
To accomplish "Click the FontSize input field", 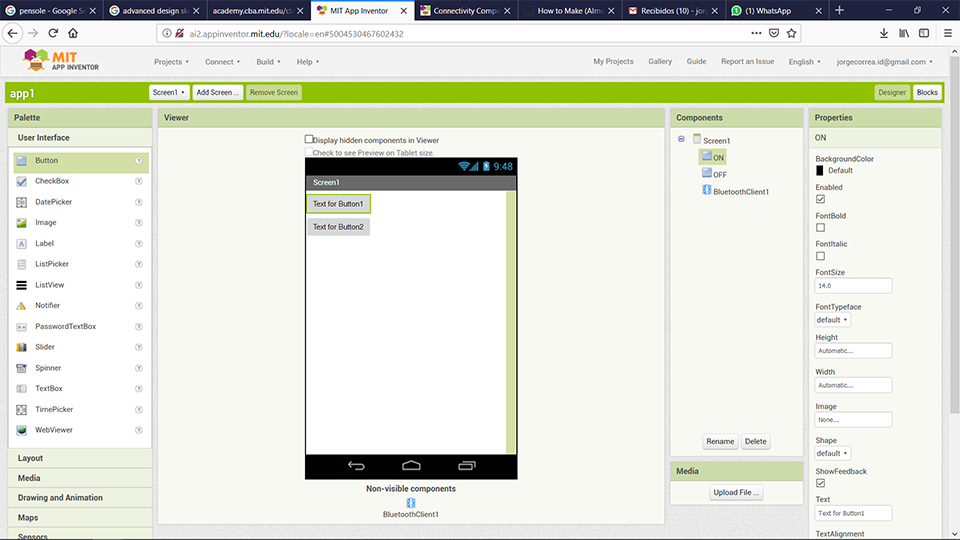I will pos(853,285).
